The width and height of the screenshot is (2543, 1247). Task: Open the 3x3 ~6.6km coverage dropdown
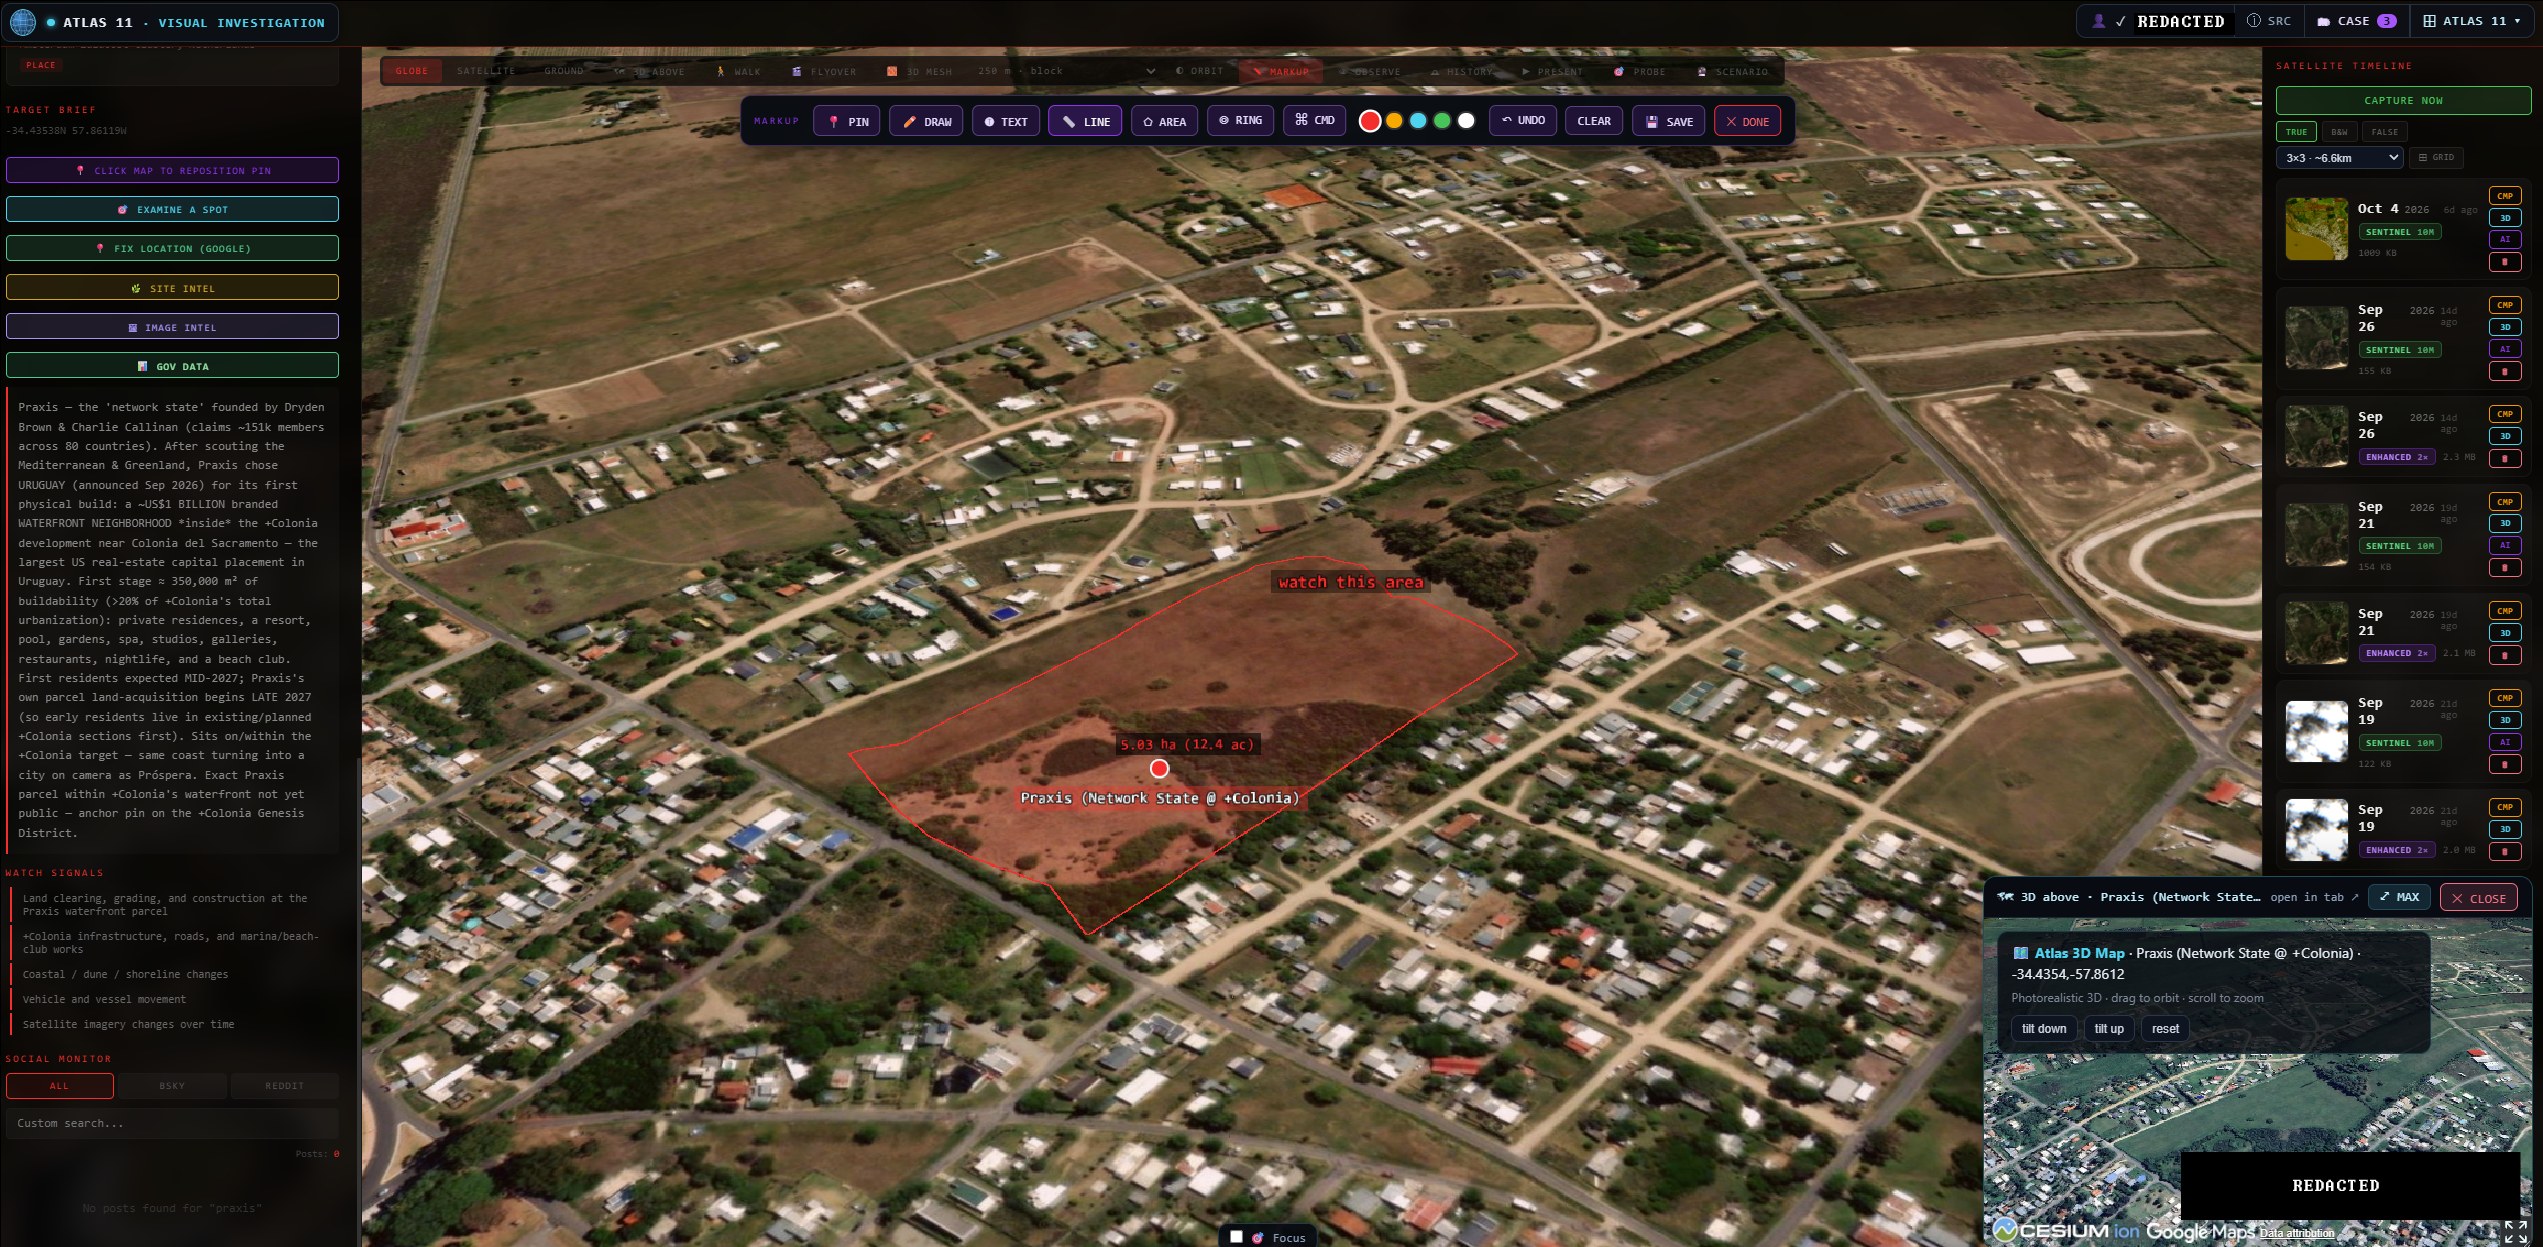[2339, 158]
